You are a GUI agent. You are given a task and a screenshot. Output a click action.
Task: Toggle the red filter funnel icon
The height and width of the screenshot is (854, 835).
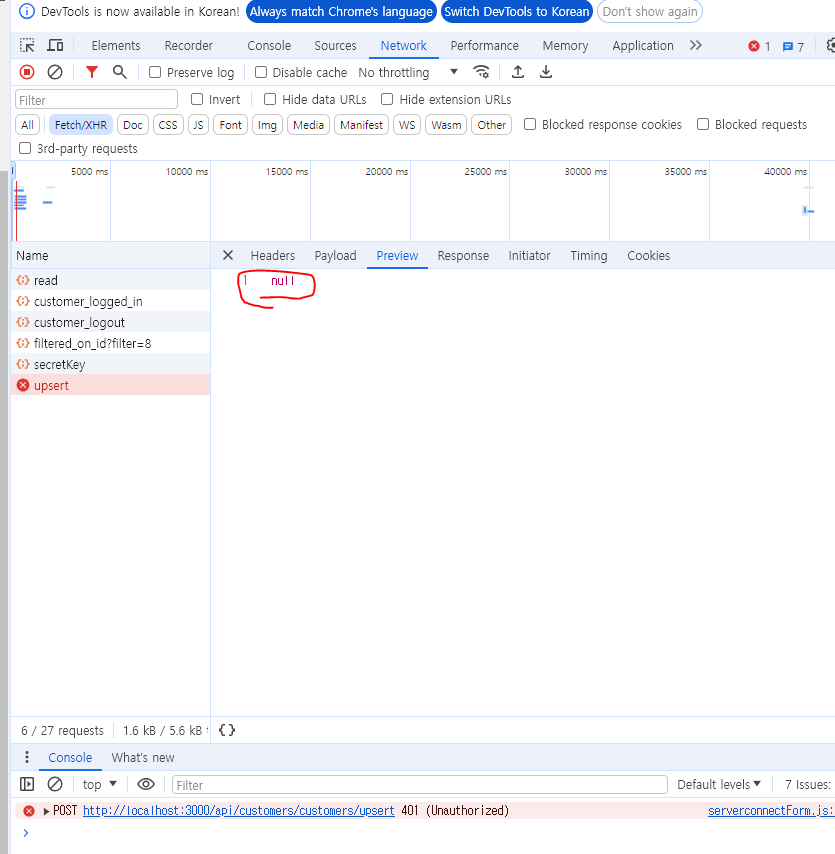pos(92,72)
